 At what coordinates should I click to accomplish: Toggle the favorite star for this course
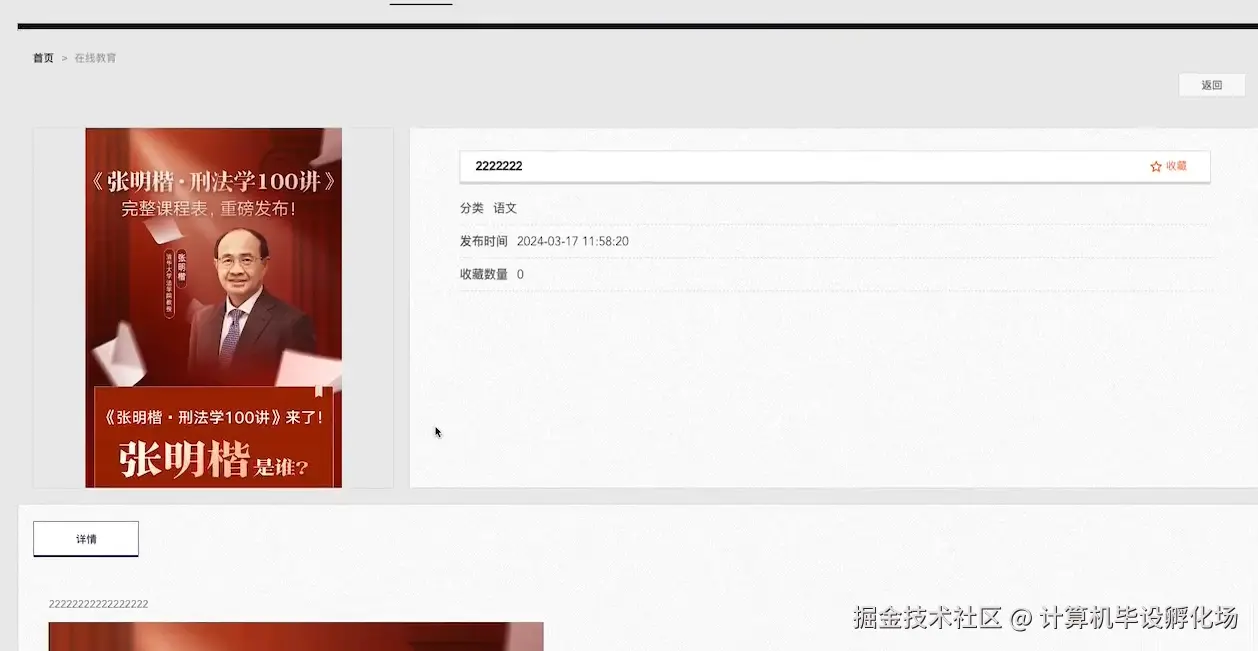pyautogui.click(x=1156, y=166)
